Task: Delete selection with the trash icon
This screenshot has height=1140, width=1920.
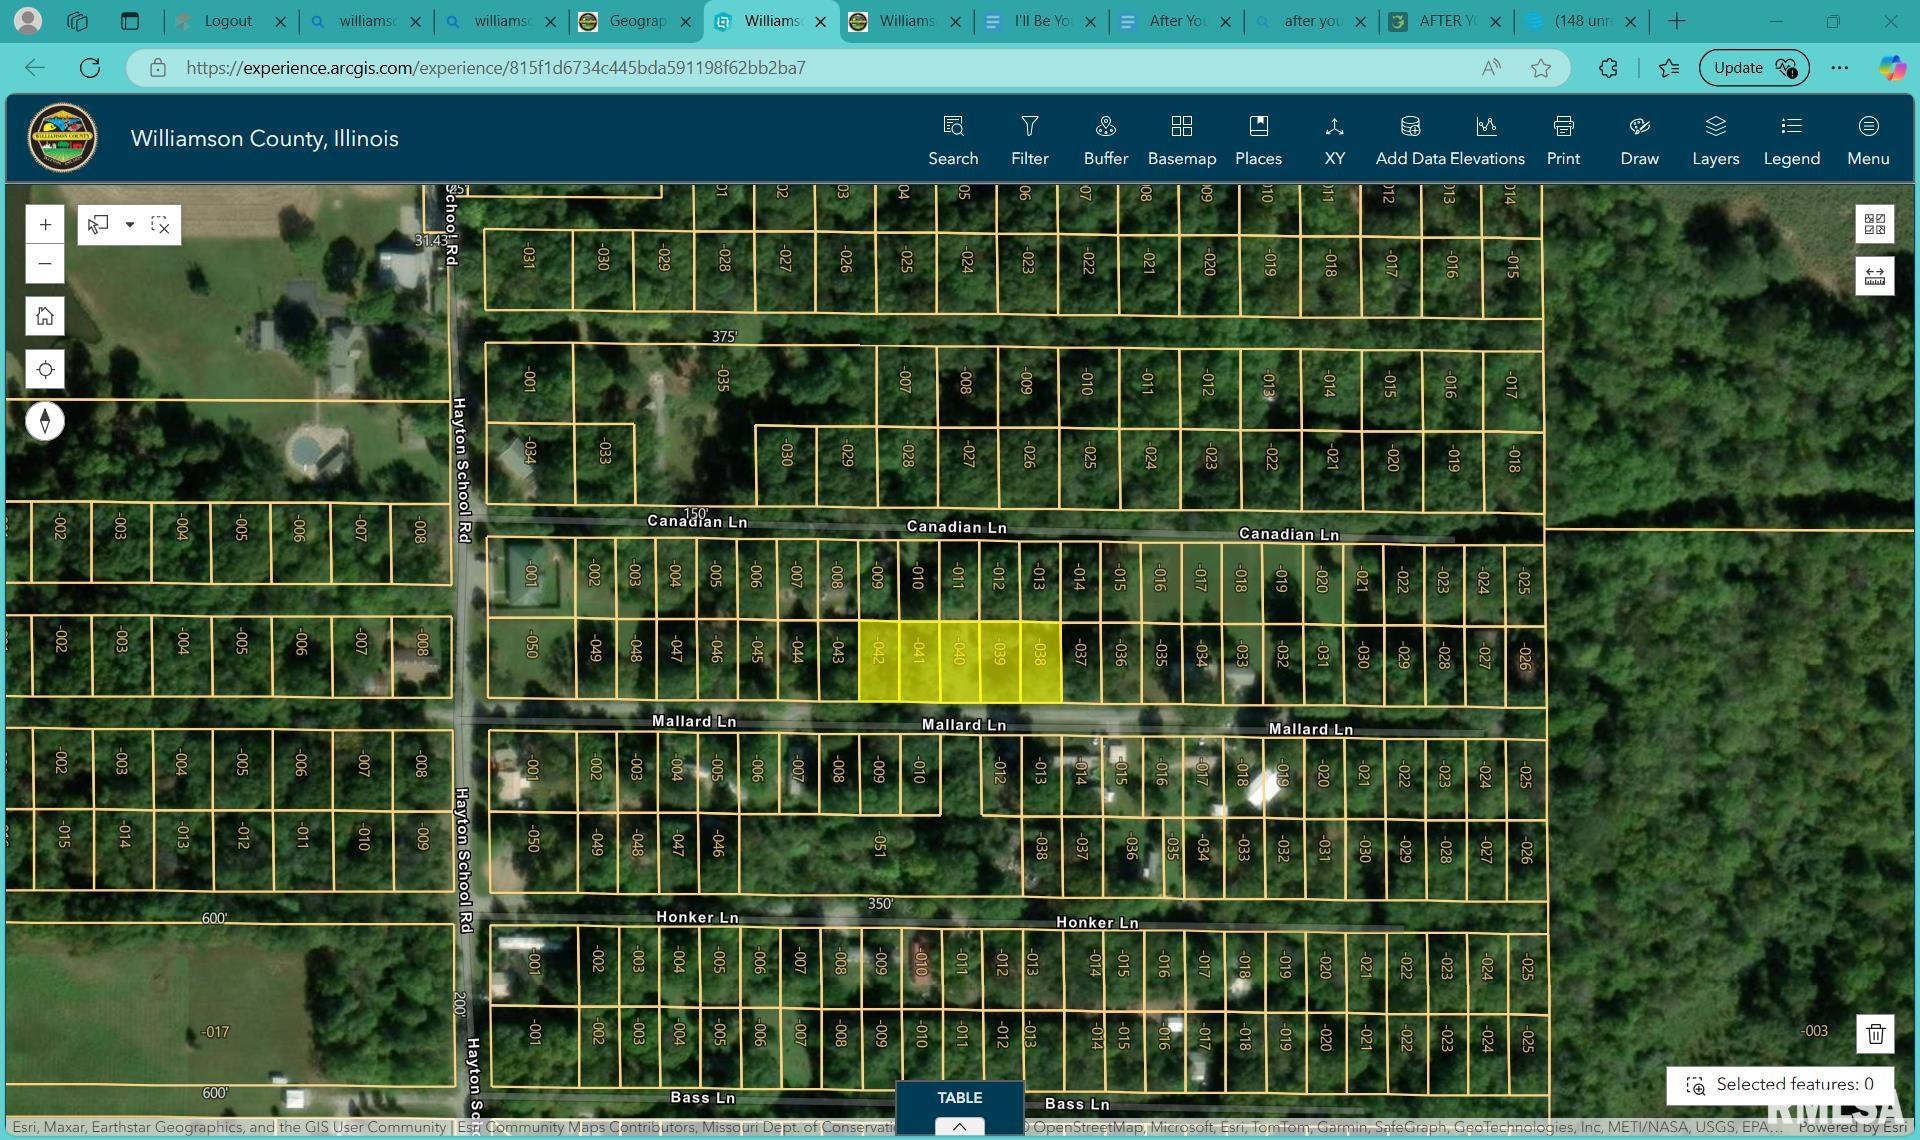Action: tap(1875, 1034)
